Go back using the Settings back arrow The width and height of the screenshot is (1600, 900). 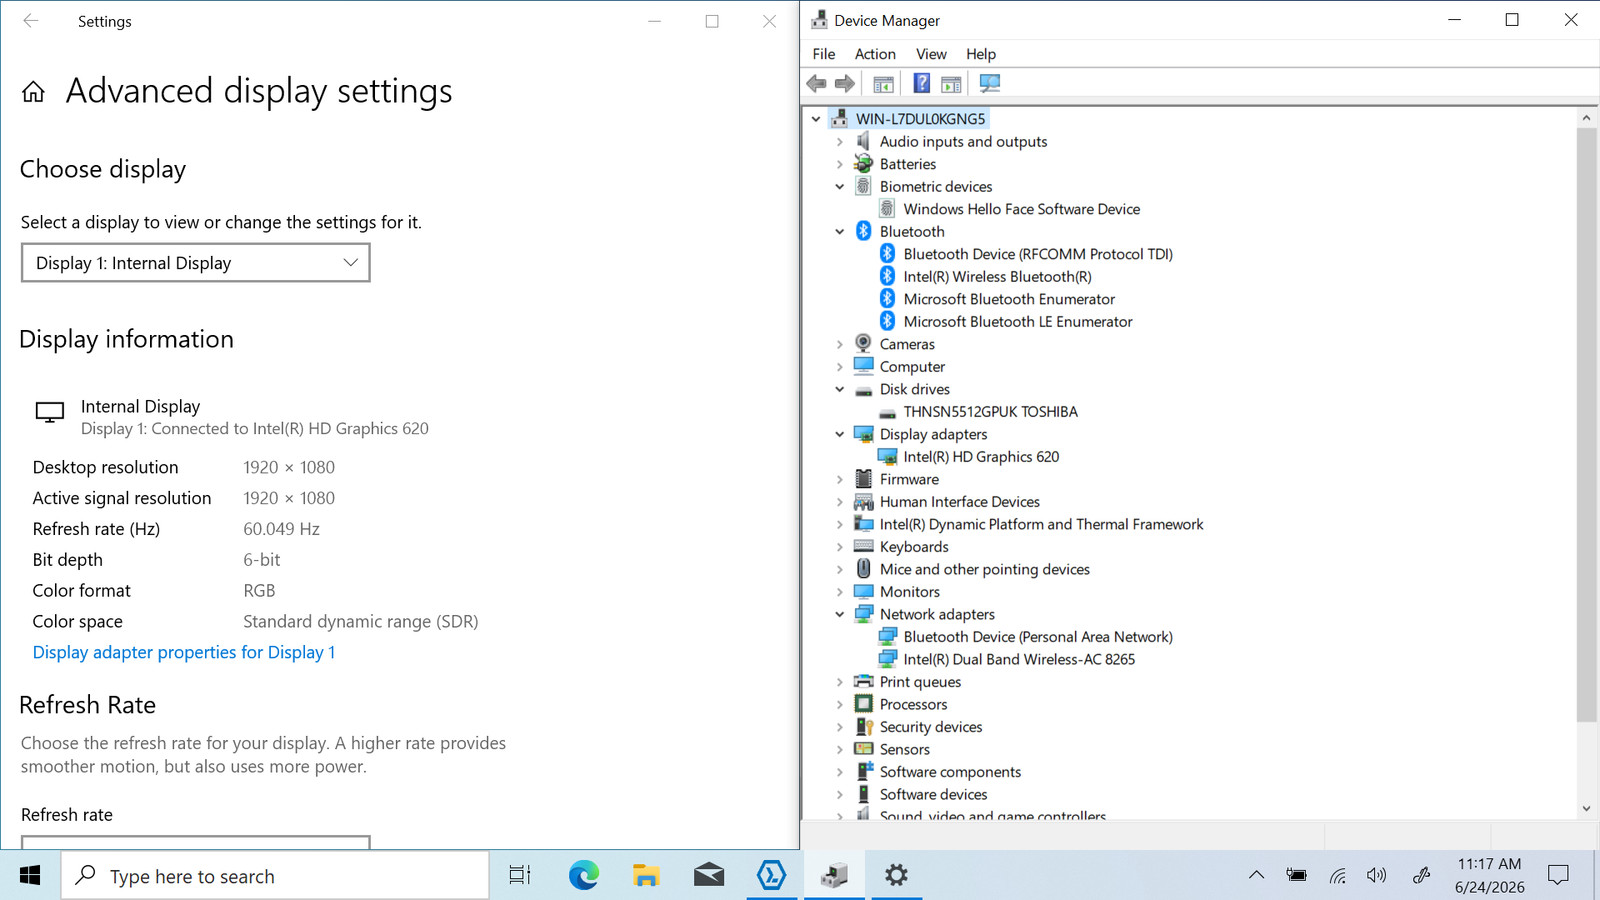31,21
